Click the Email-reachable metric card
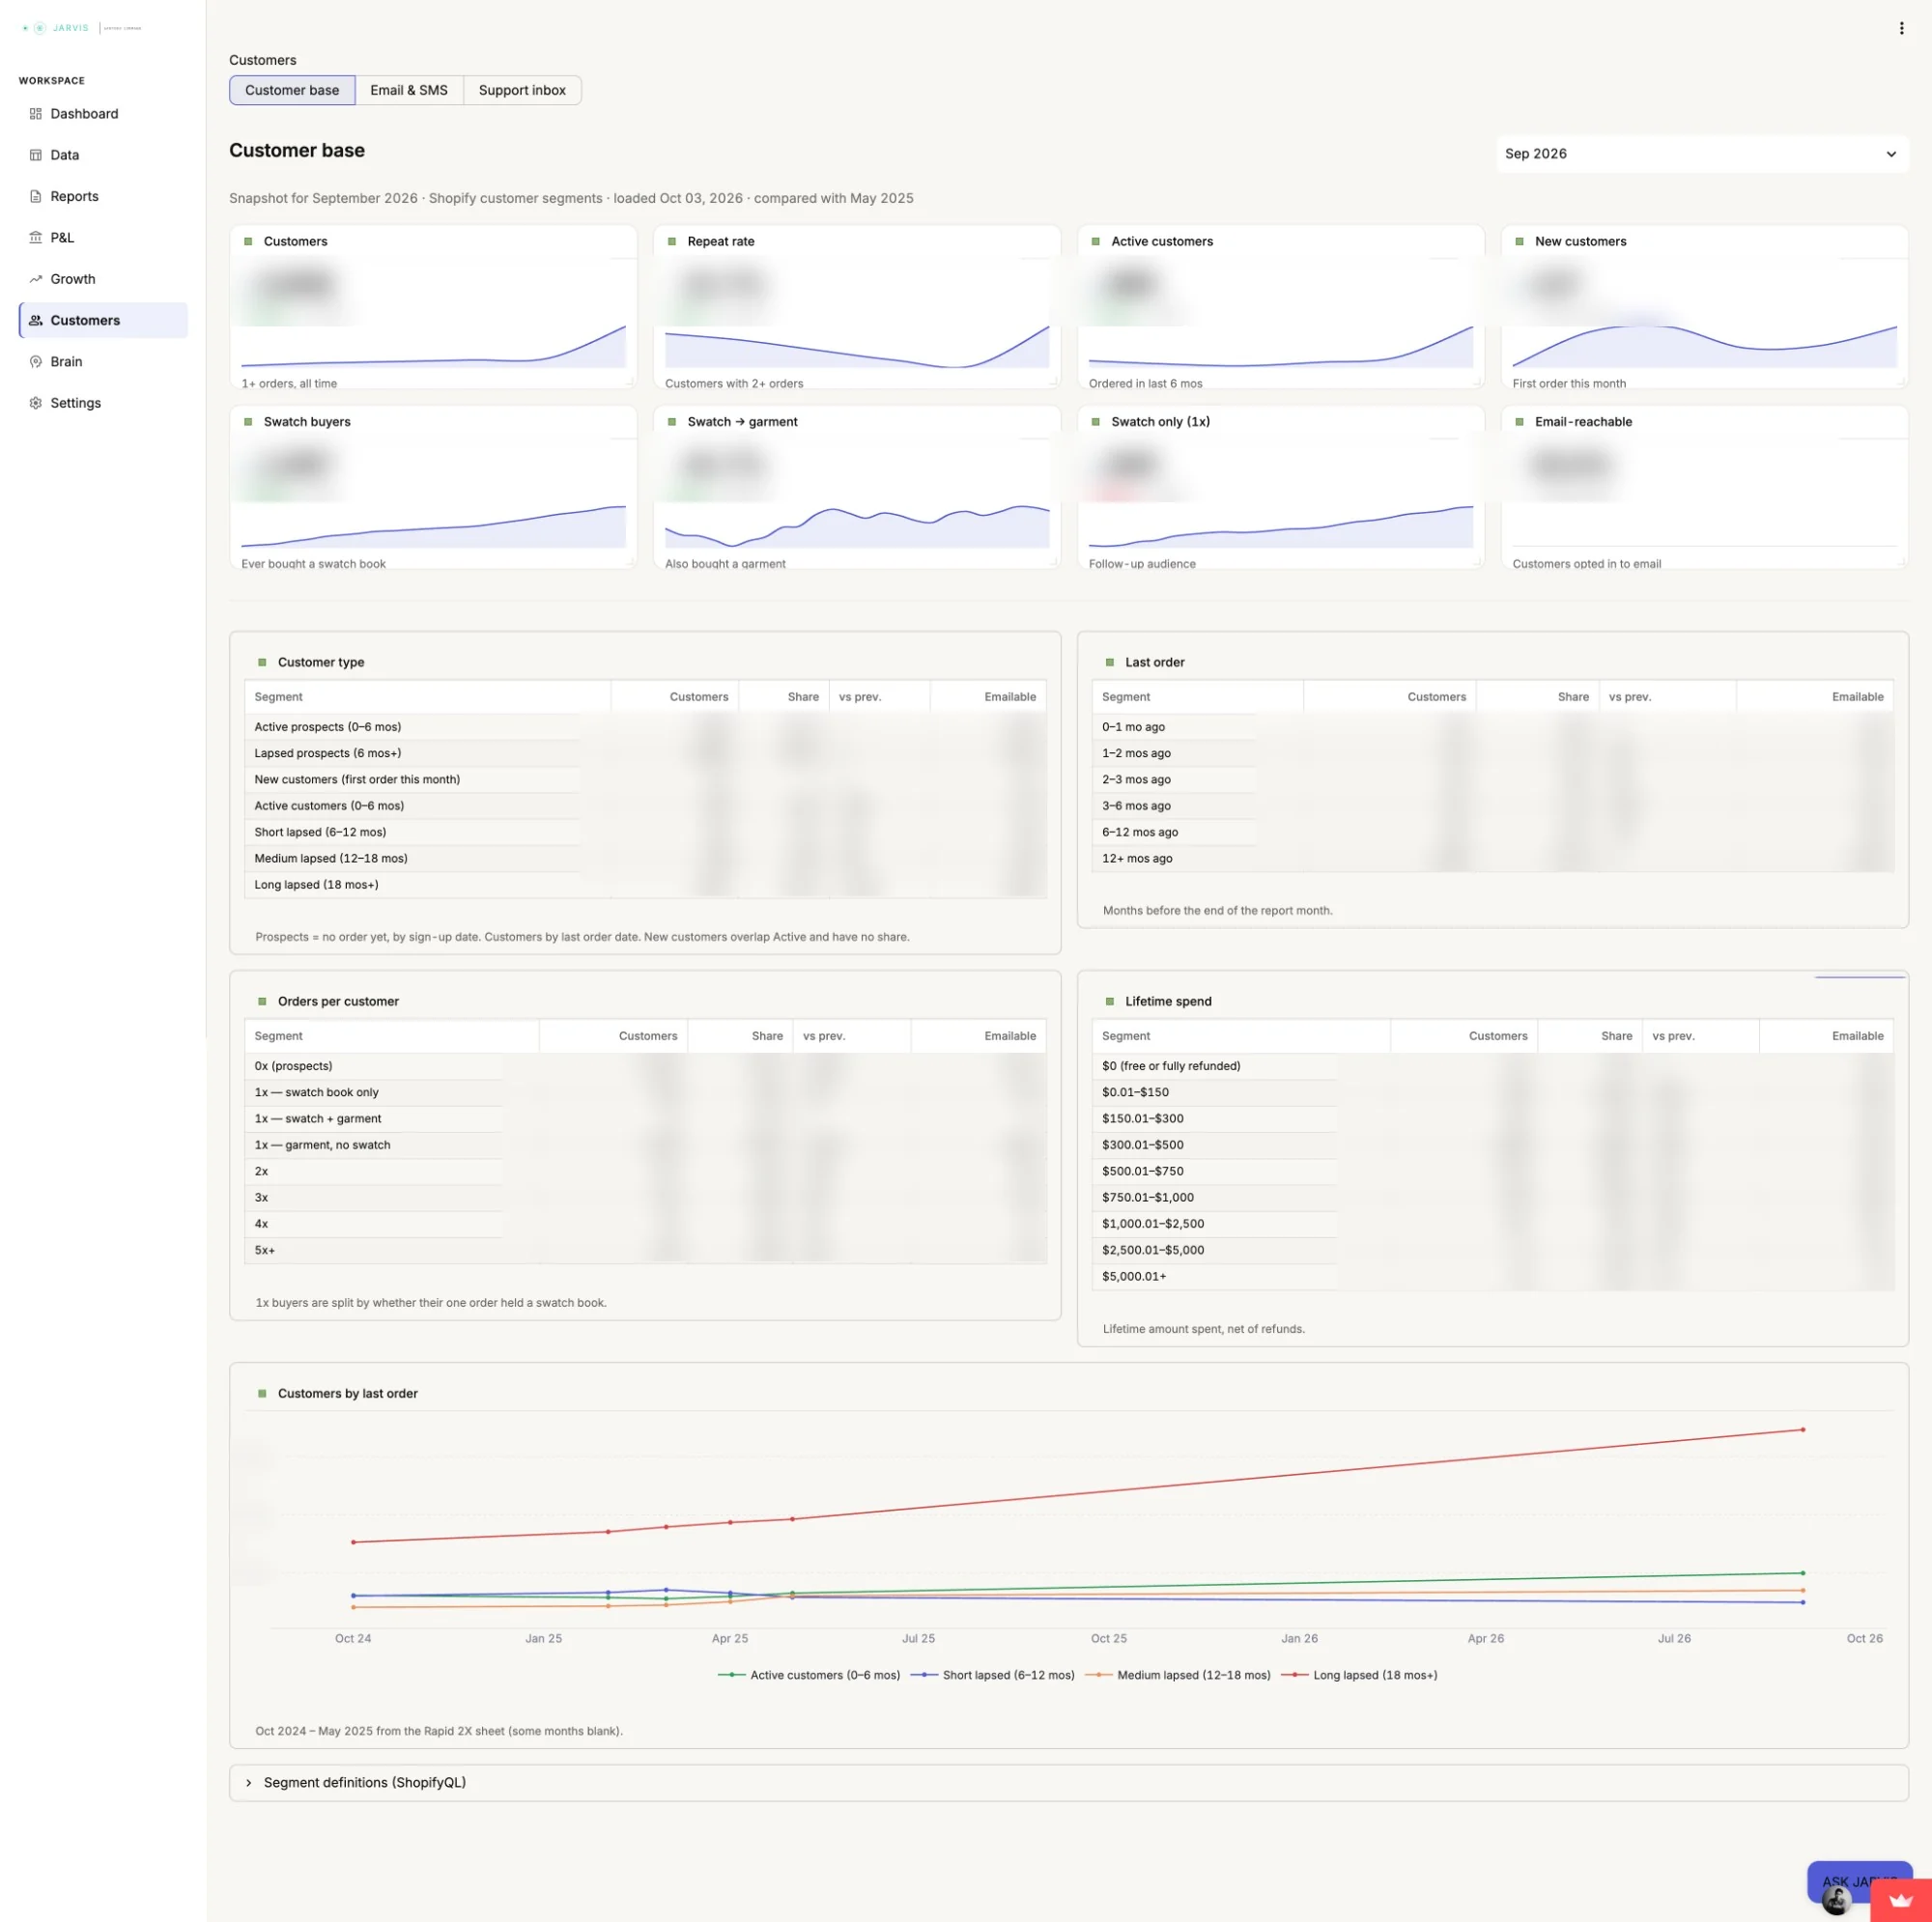1932x1922 pixels. tap(1704, 487)
